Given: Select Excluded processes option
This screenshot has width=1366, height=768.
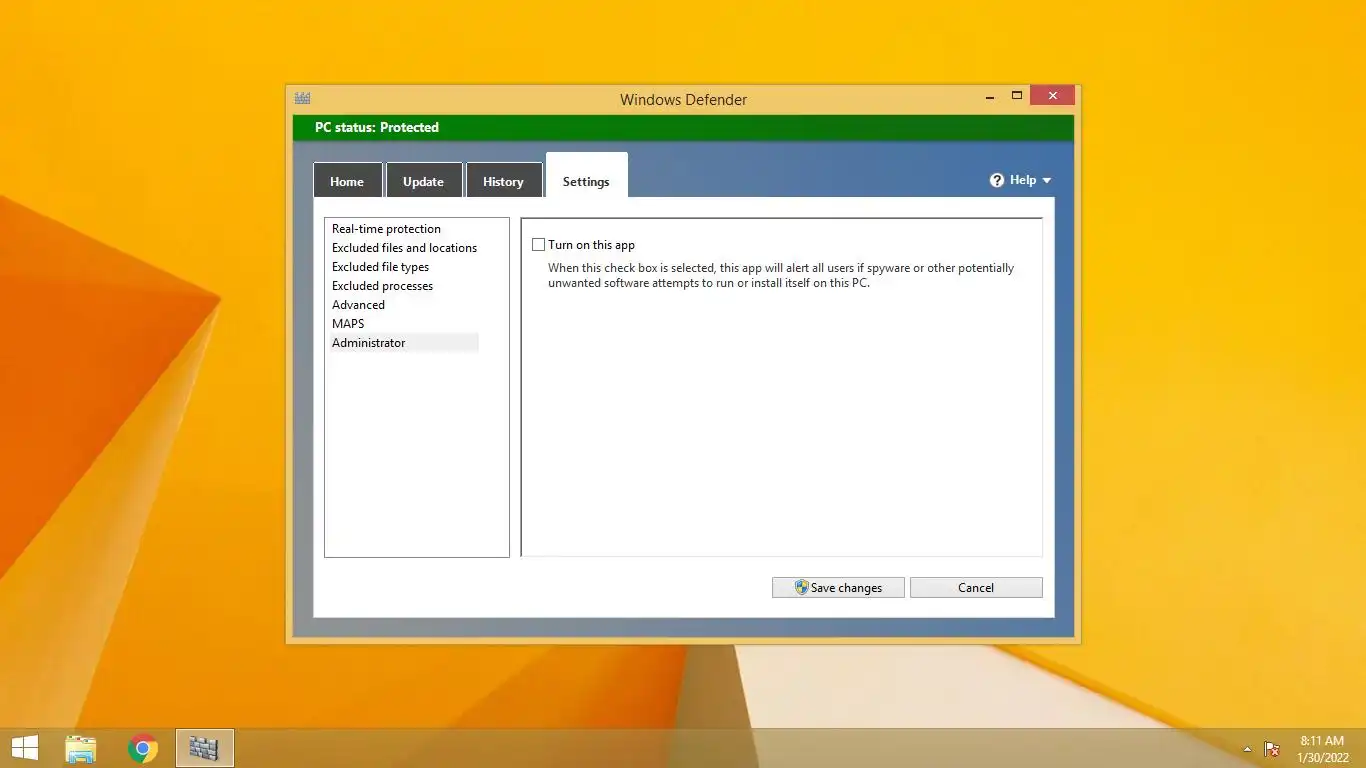Looking at the screenshot, I should pyautogui.click(x=405, y=286).
